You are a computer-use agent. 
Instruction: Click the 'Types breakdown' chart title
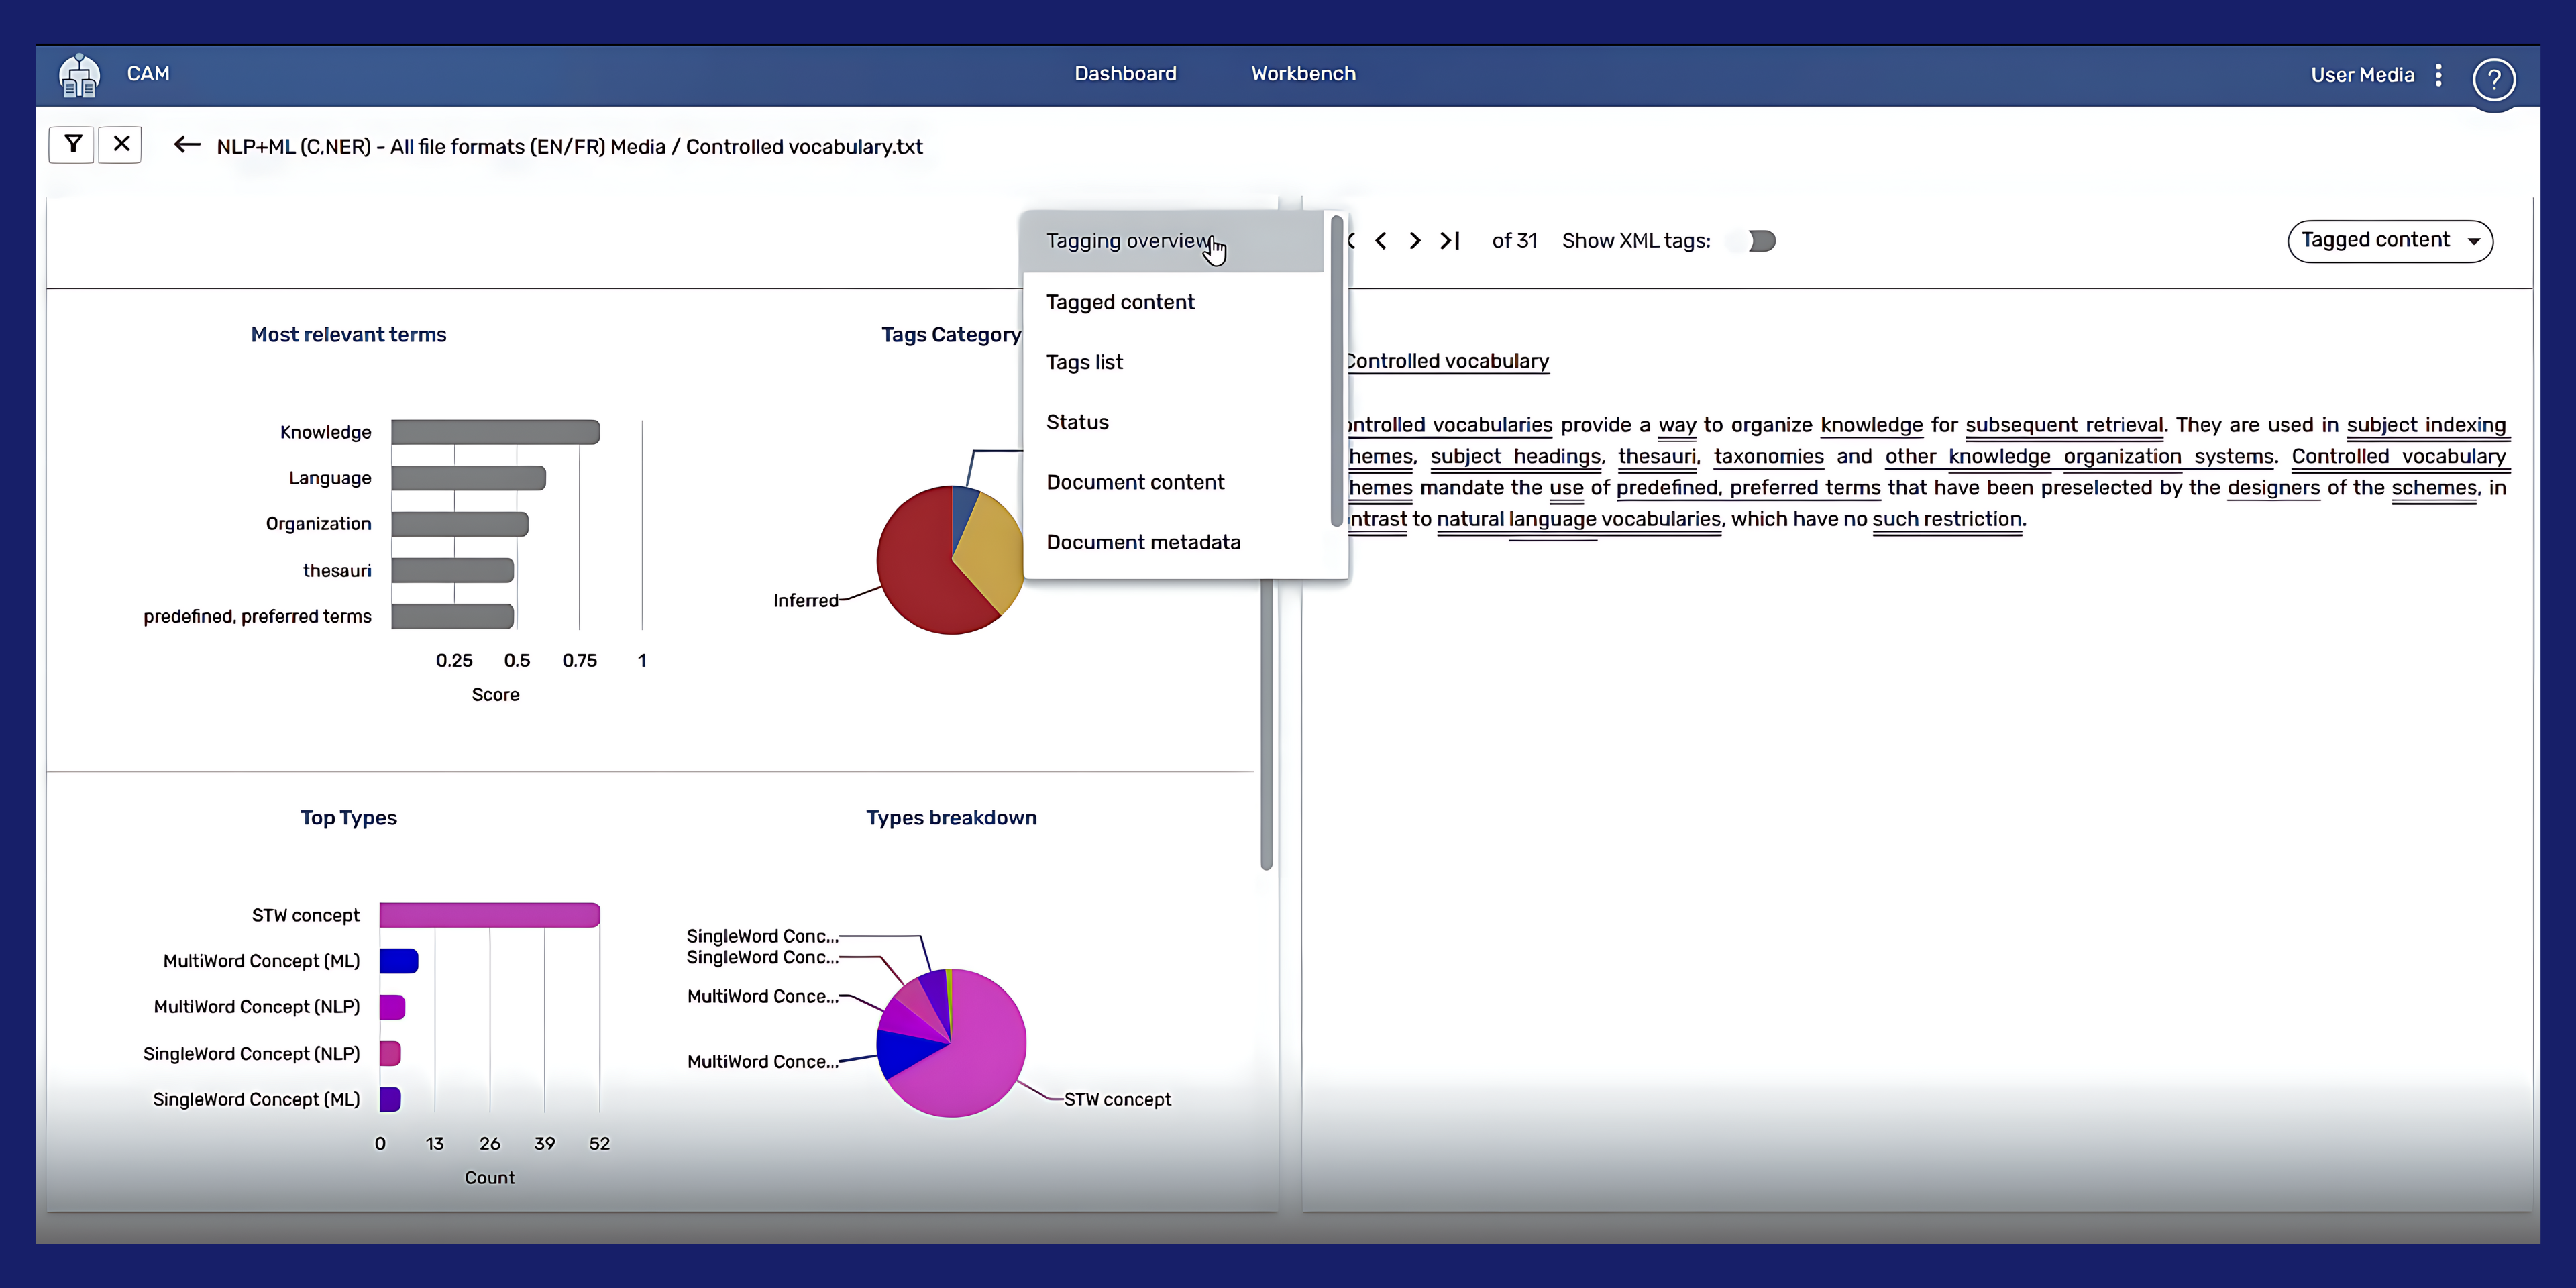(x=951, y=818)
